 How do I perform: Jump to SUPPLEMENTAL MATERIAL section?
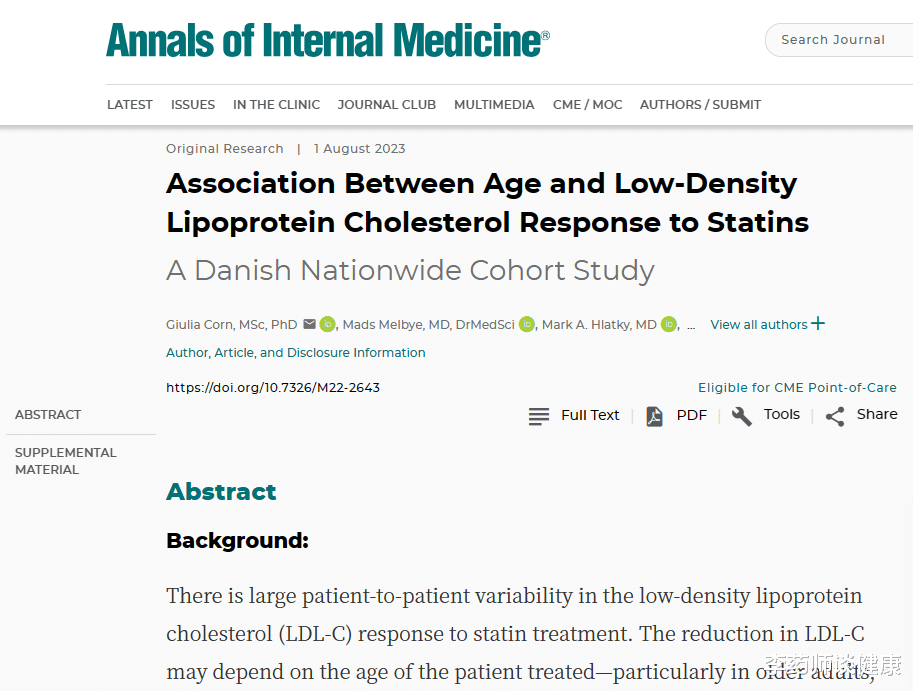(x=66, y=461)
